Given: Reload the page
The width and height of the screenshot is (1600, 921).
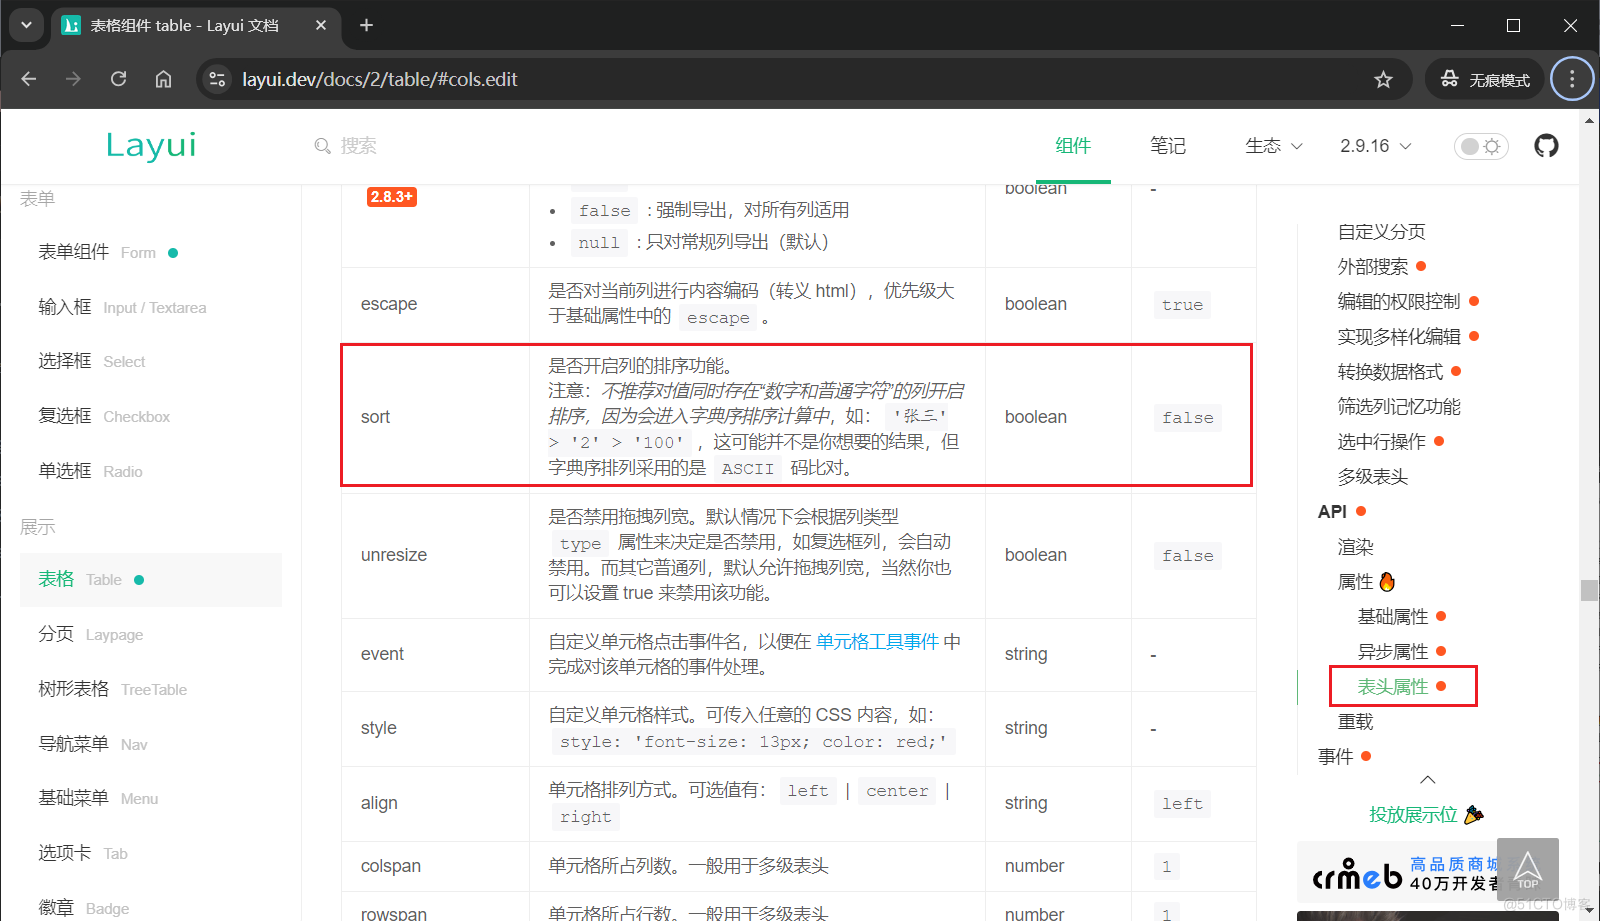Looking at the screenshot, I should [x=118, y=79].
